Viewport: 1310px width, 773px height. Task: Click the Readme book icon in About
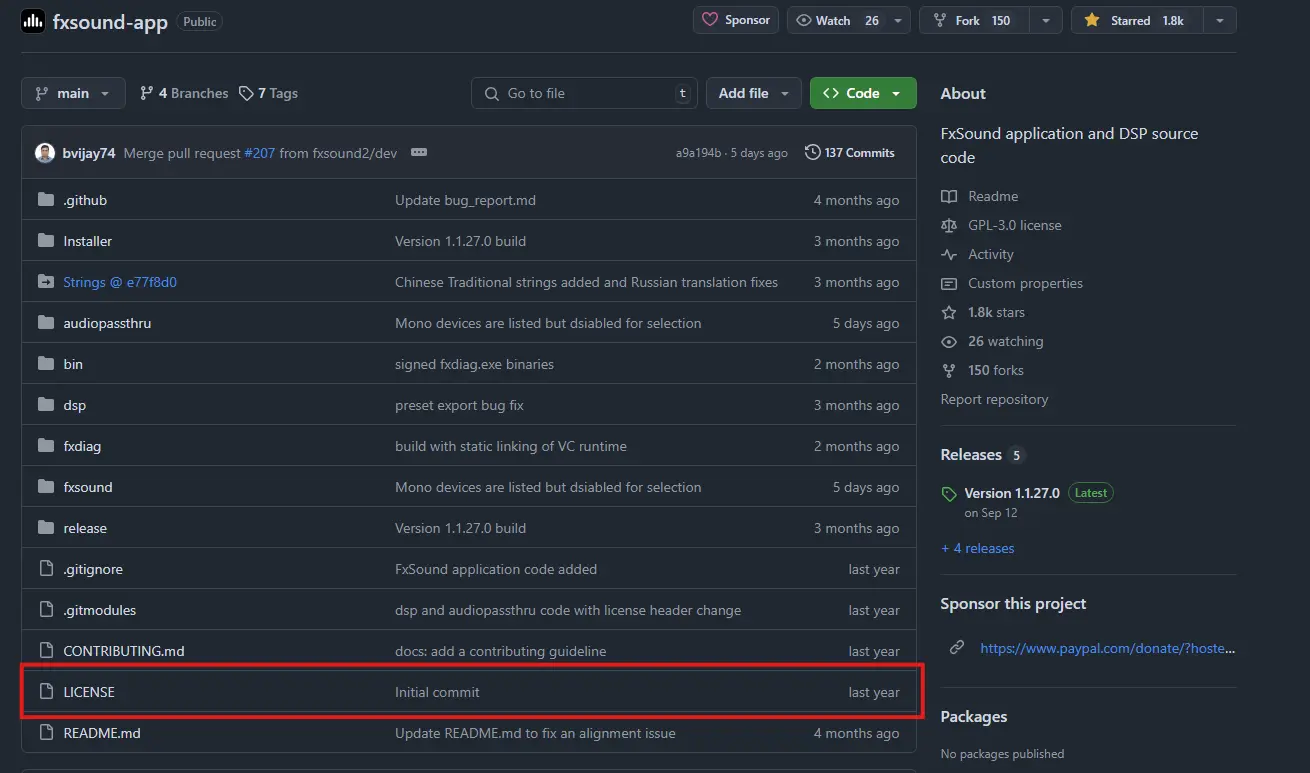pyautogui.click(x=949, y=196)
